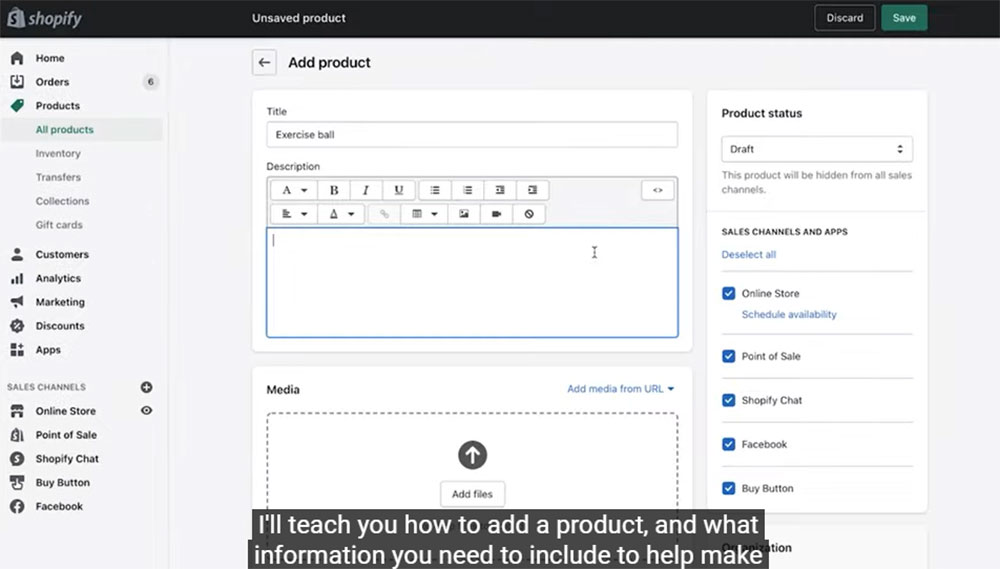Open the Product status Draft dropdown
Screen dimensions: 1000x569
817,149
